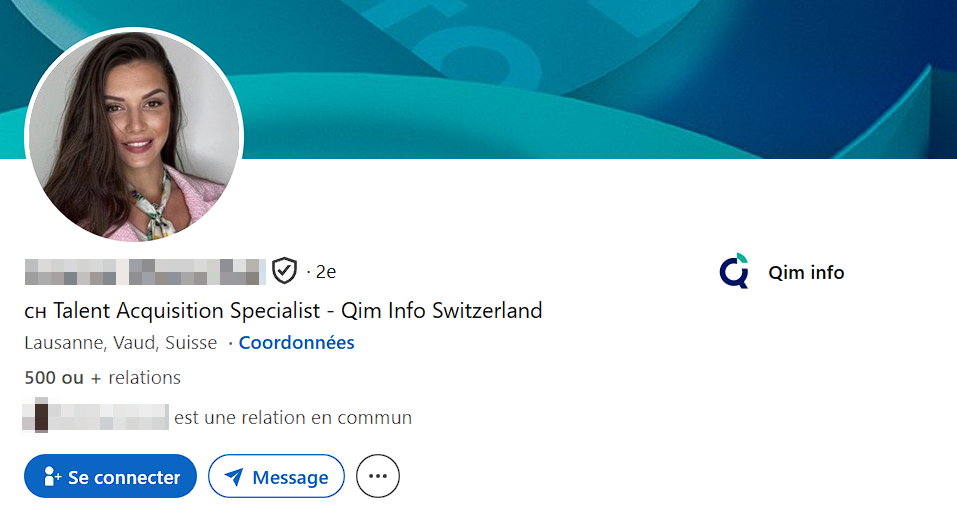The width and height of the screenshot is (957, 521).
Task: Click the verification shield badge icon
Action: point(285,270)
